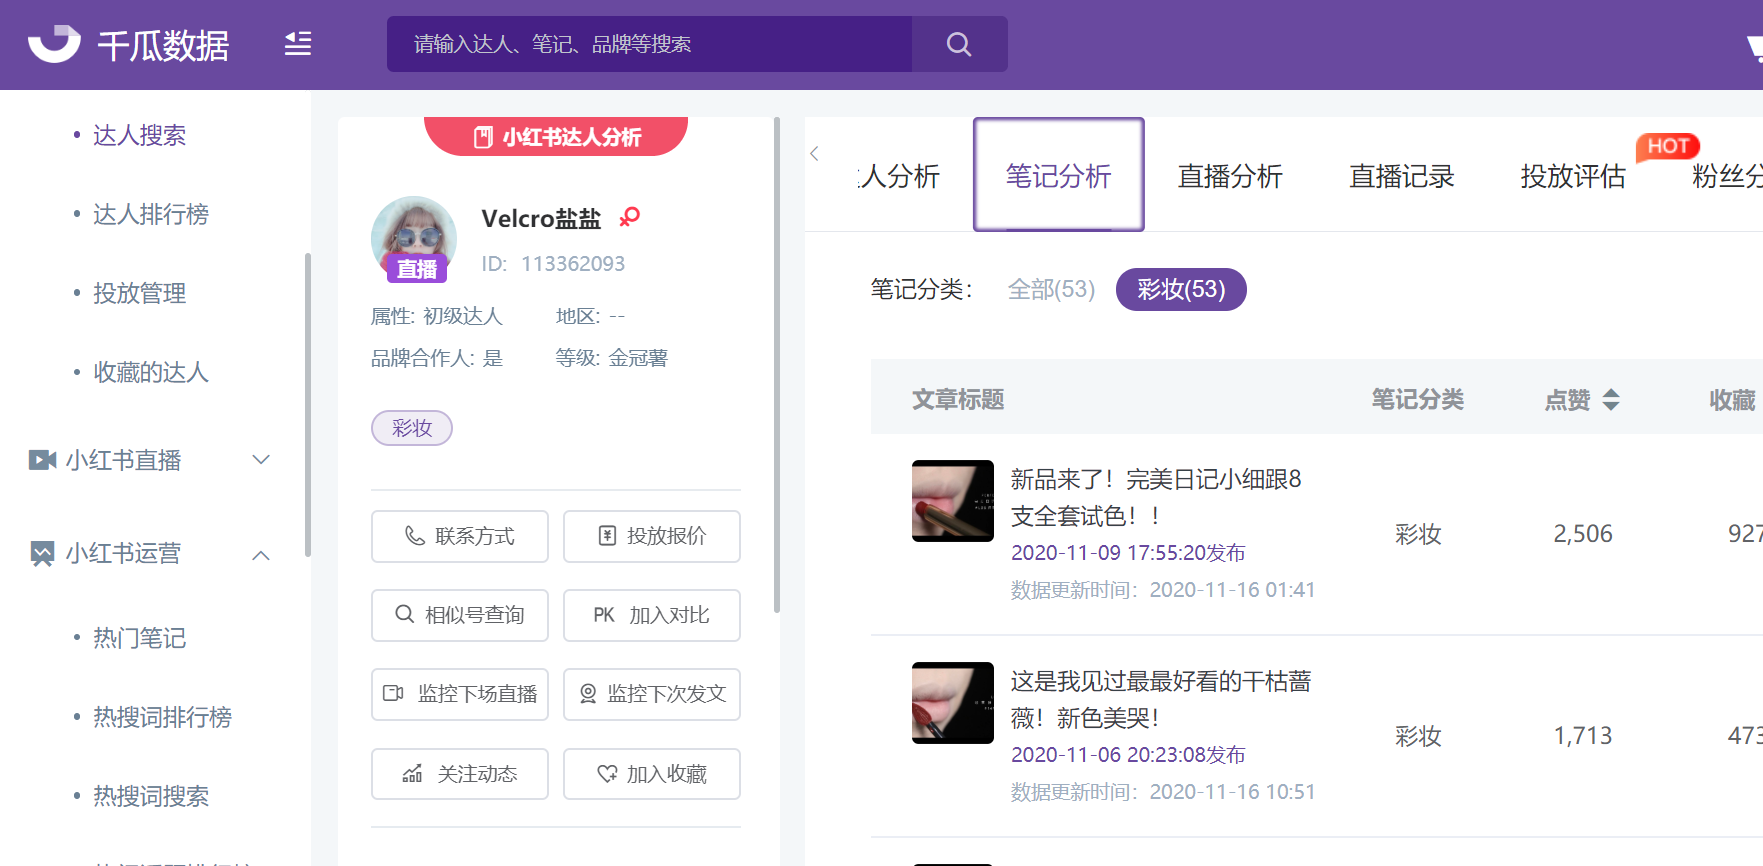Click the female gender icon beside Velcro盐盐
Screen dimensions: 1763x866
[x=629, y=216]
